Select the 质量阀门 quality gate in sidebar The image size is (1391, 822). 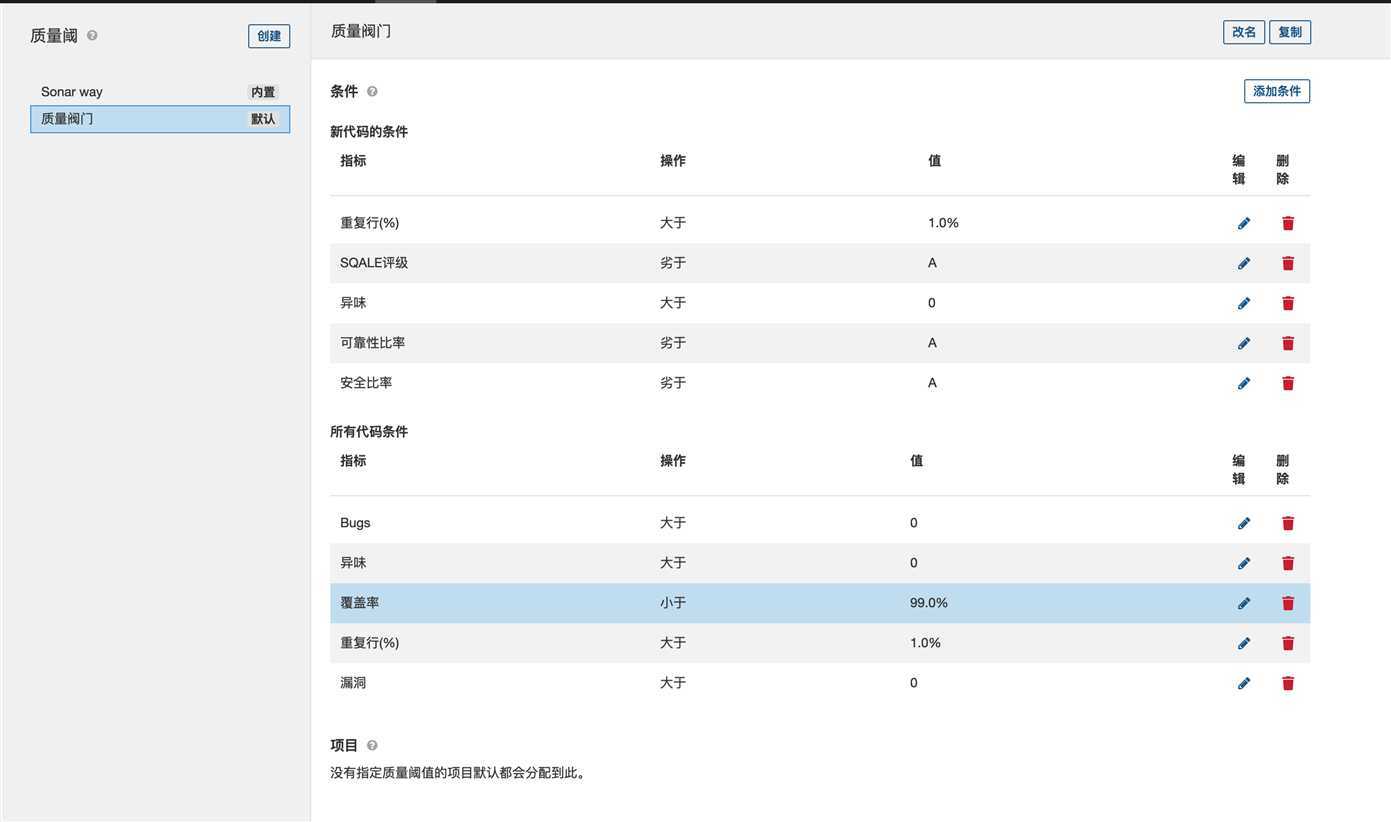pos(160,119)
